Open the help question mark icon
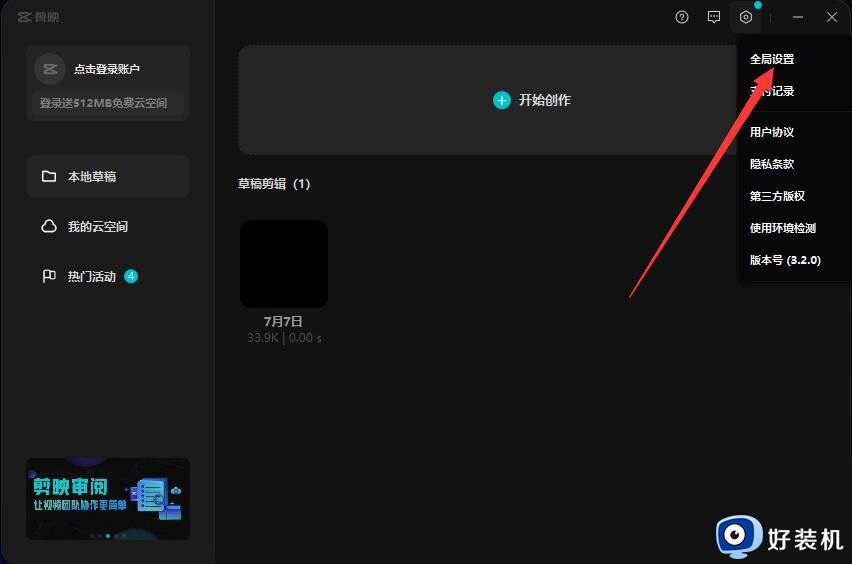 681,17
